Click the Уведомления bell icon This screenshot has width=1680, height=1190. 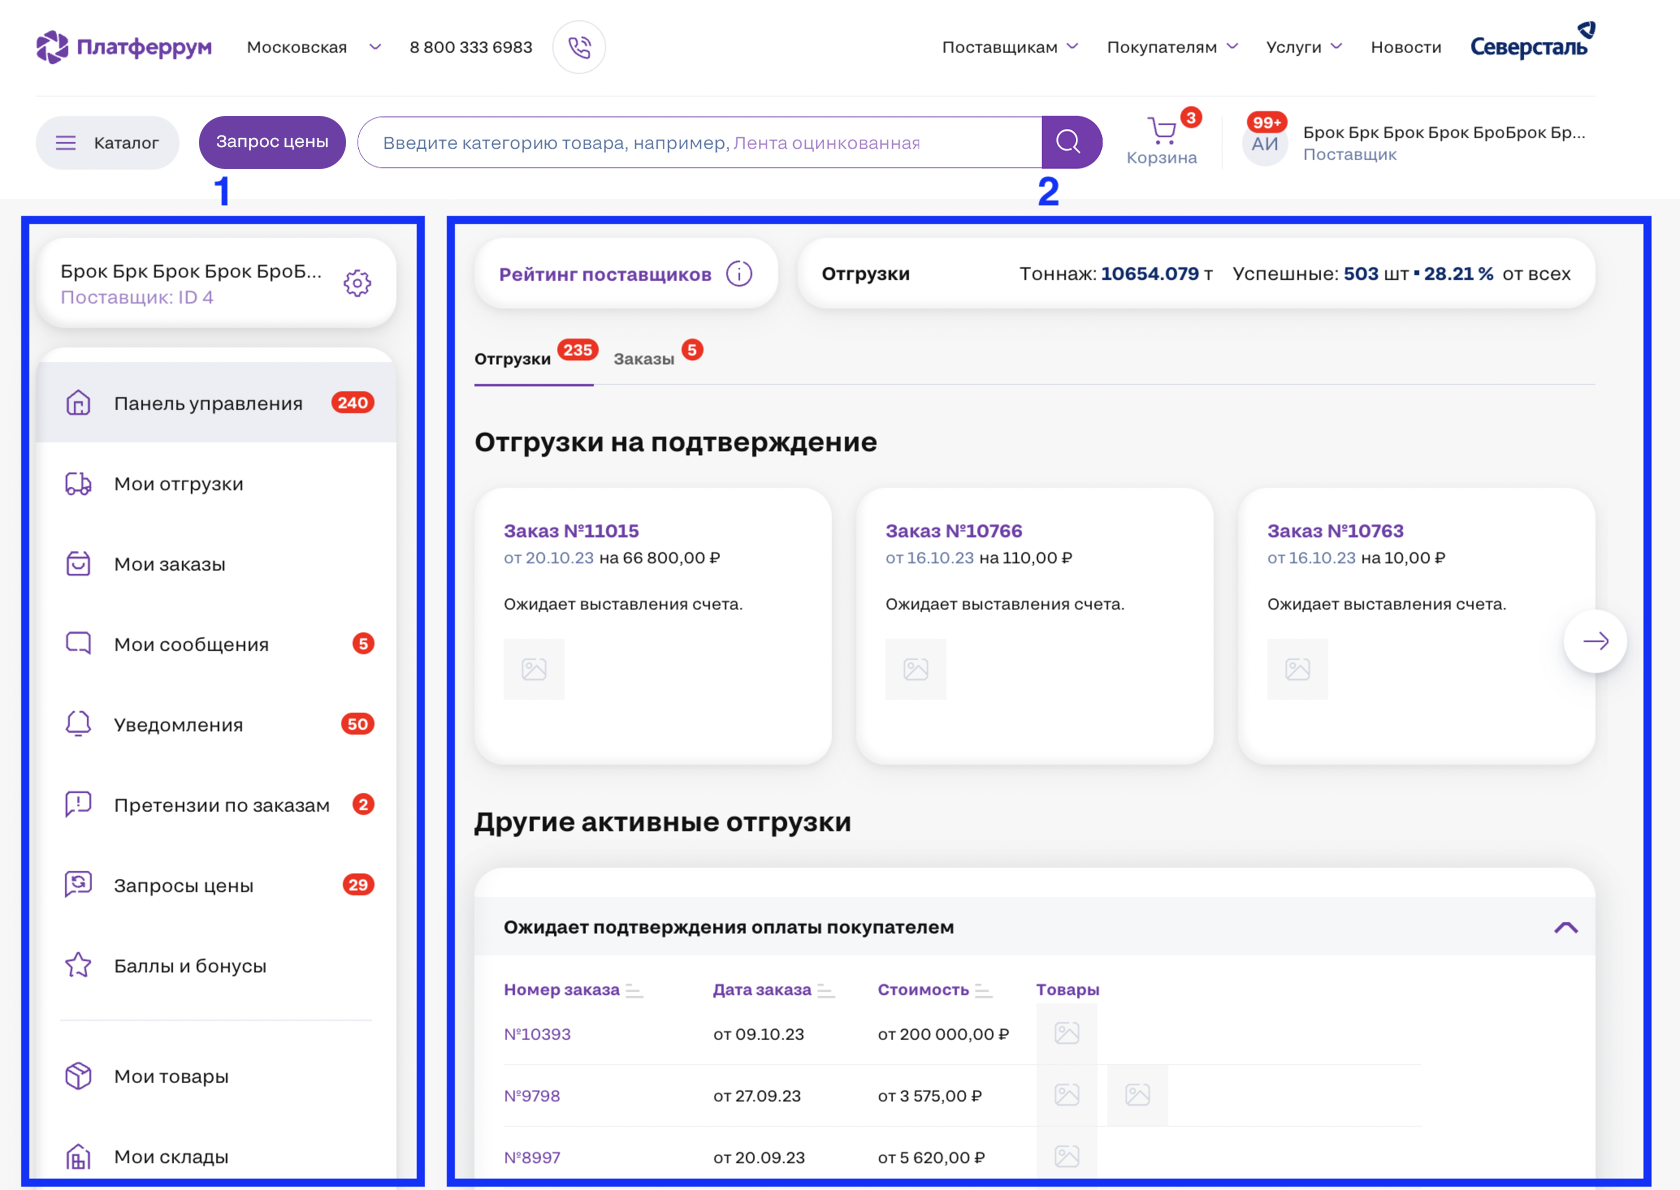pos(78,724)
